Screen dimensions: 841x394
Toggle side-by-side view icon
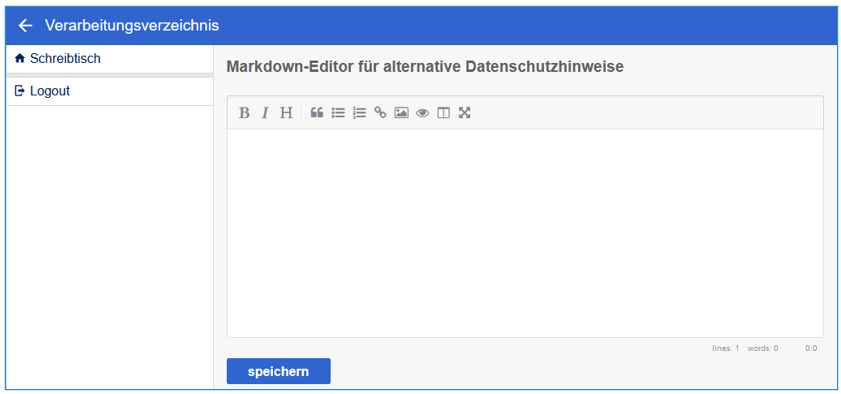[444, 113]
